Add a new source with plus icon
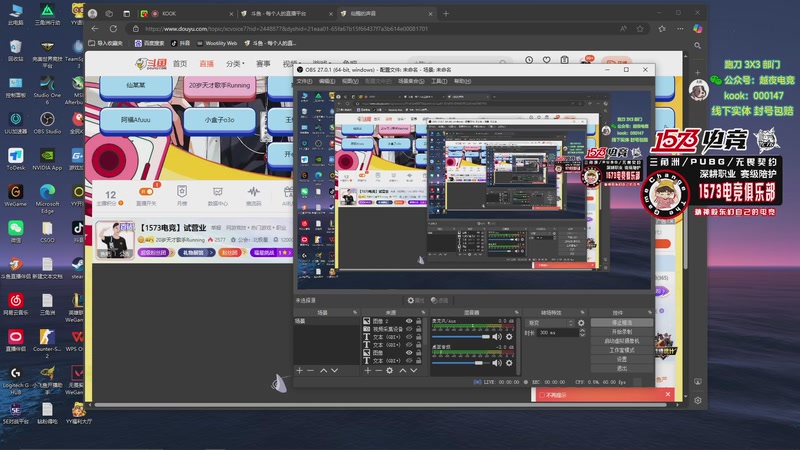Viewport: 800px width, 450px height. tap(367, 370)
